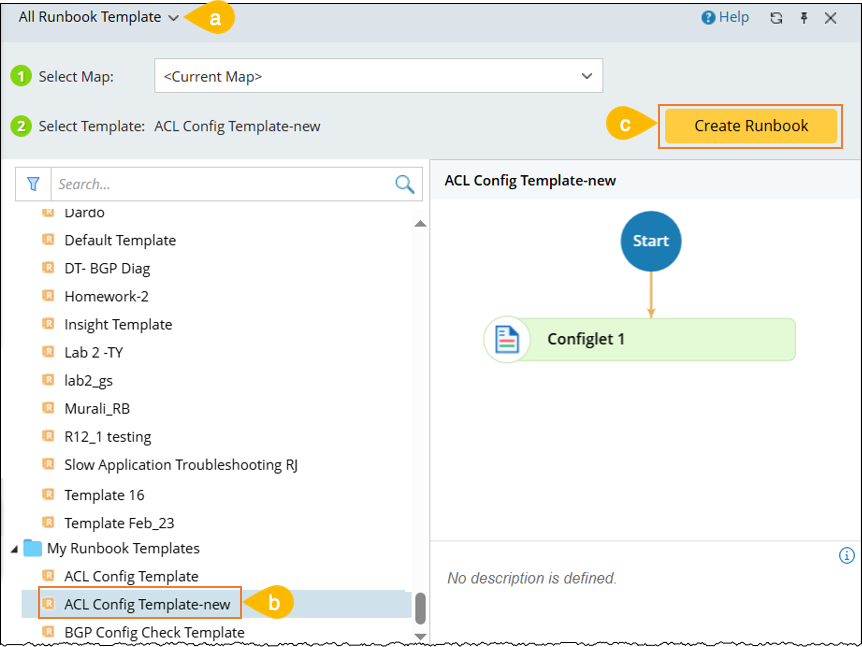Click the blue info icon above description
Screen dimensions: 862x647
click(x=846, y=556)
